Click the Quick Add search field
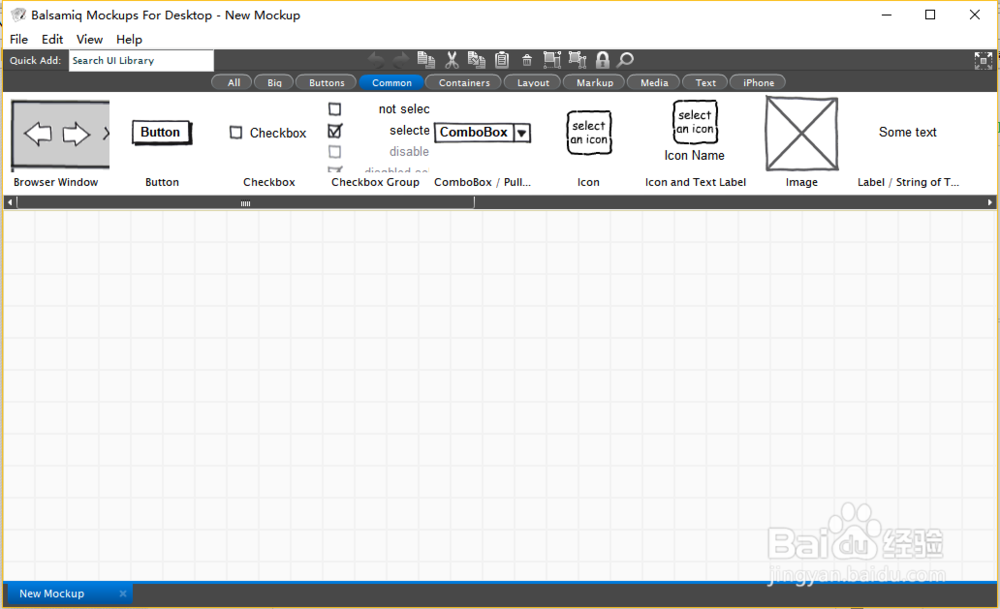Screen dimensions: 1000x609 pos(141,61)
